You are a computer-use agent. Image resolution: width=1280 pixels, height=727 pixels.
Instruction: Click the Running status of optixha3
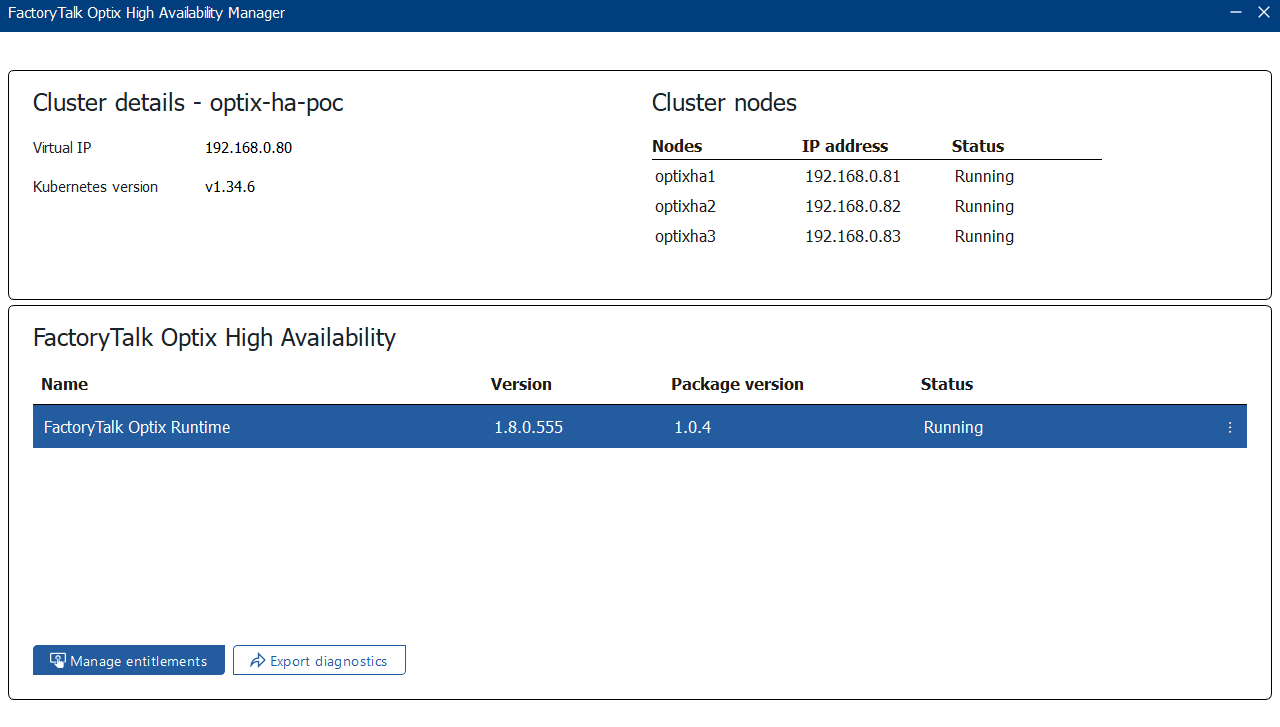(x=984, y=237)
